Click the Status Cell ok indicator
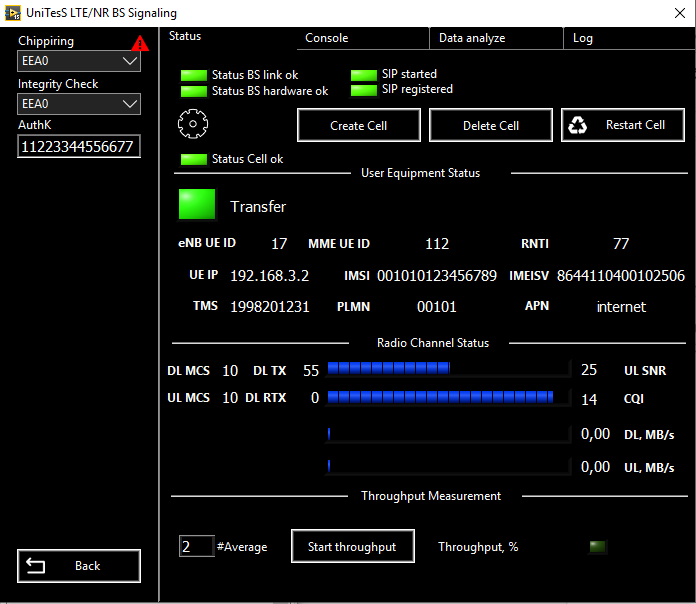The width and height of the screenshot is (696, 604). [193, 160]
